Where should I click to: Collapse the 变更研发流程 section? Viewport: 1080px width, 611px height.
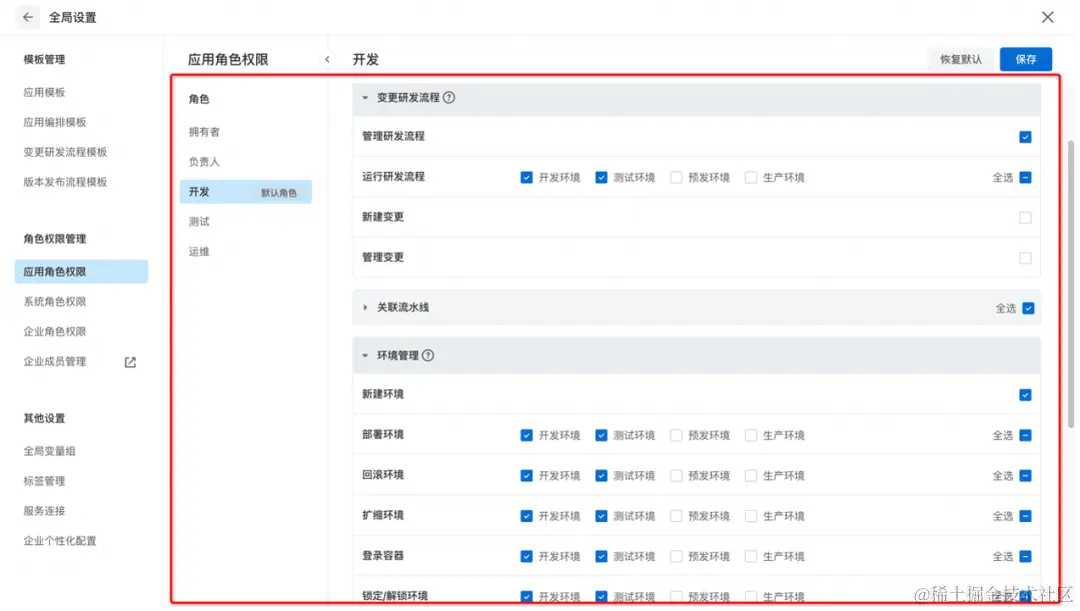click(x=364, y=97)
